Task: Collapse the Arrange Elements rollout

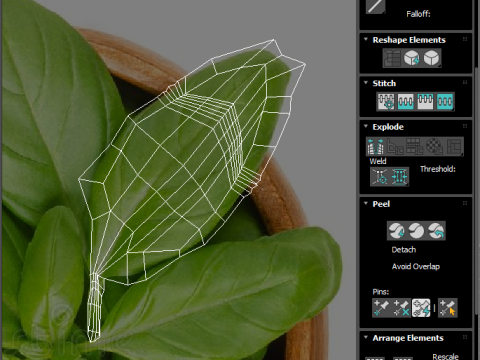Action: [x=366, y=338]
